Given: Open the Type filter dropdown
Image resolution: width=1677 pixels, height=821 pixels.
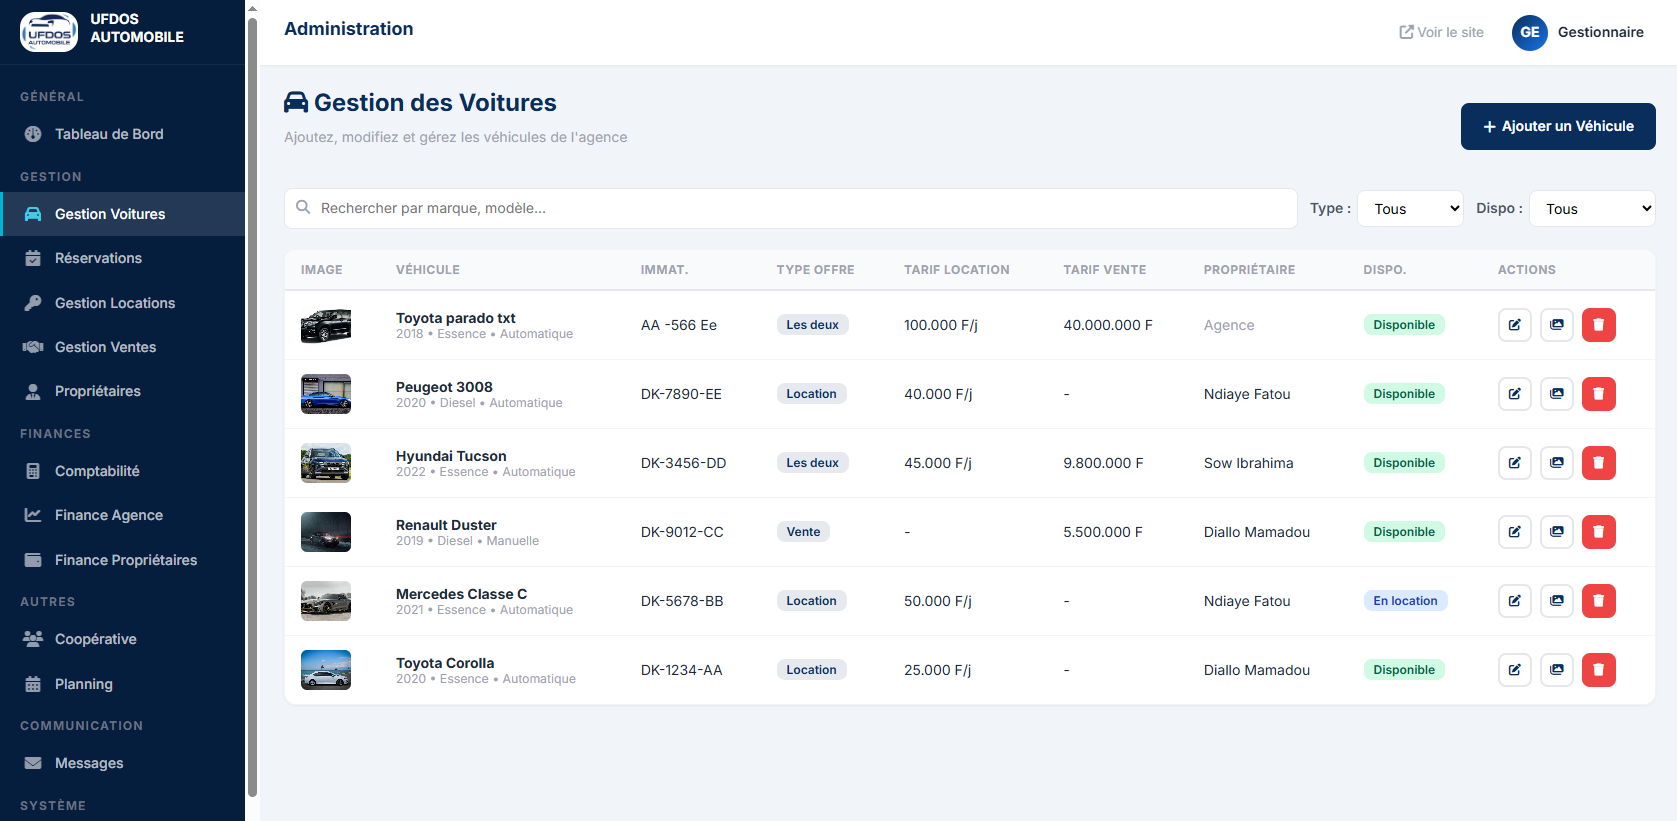Looking at the screenshot, I should [x=1410, y=209].
